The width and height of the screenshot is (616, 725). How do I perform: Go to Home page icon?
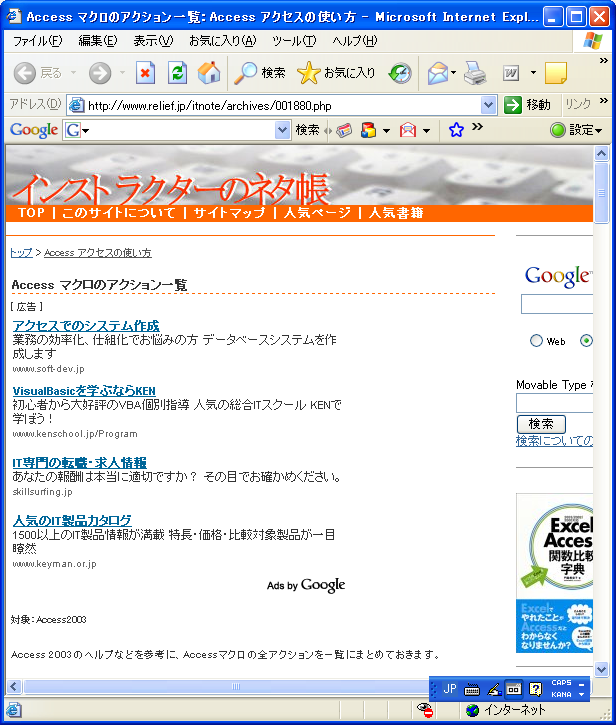pyautogui.click(x=209, y=73)
